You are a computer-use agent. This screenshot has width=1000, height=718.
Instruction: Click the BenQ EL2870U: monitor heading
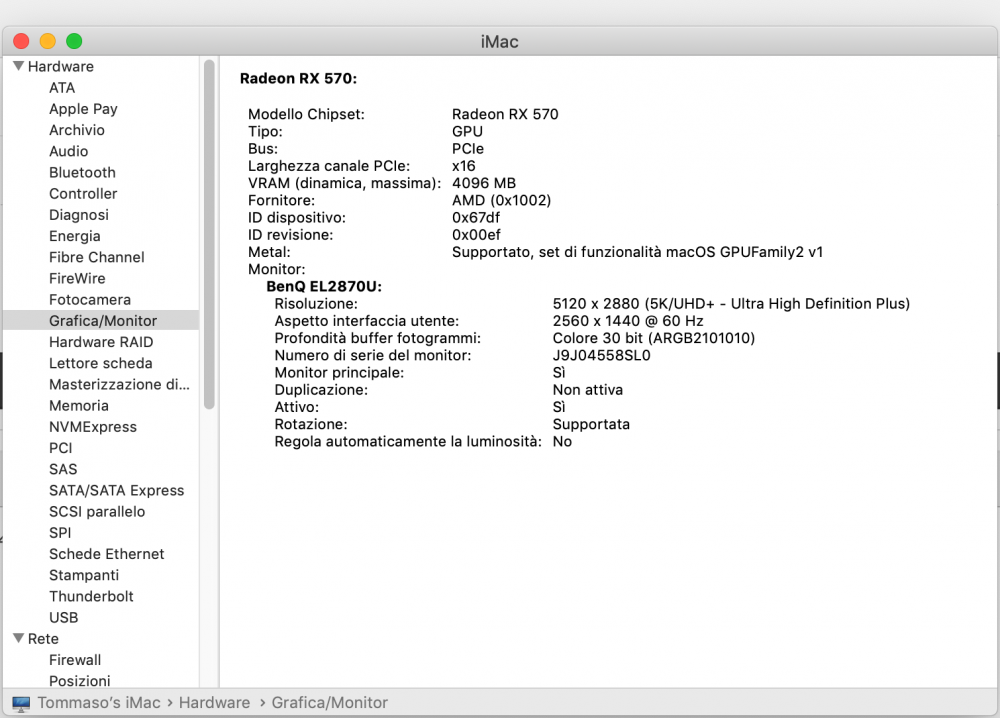[x=324, y=286]
